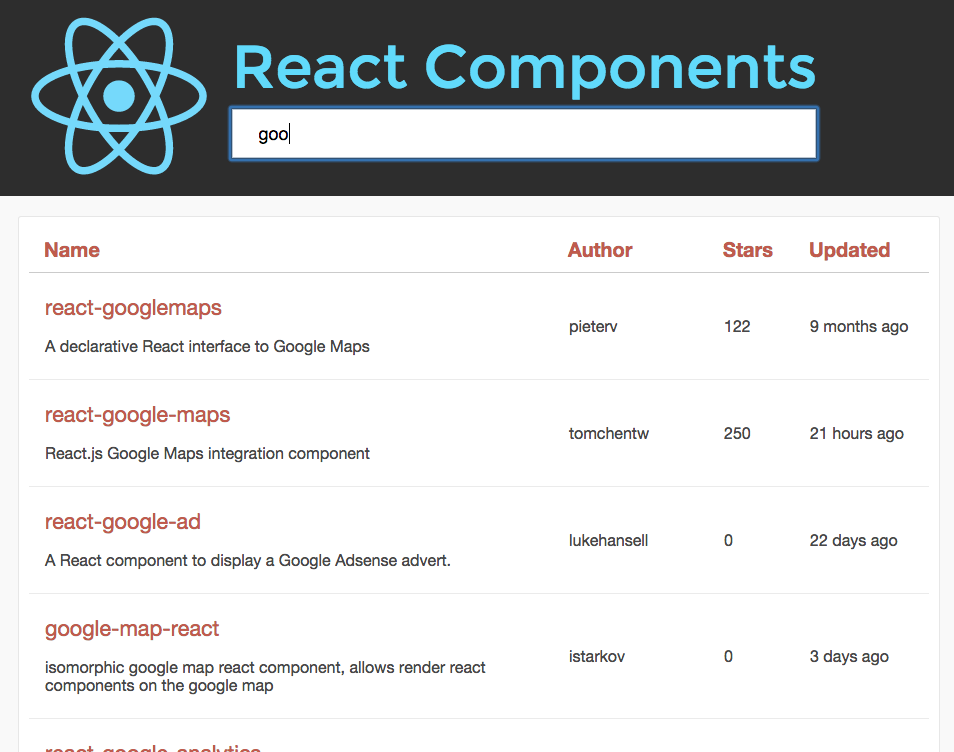Select author name istarkov
Viewport: 954px width, 752px height.
pos(597,656)
